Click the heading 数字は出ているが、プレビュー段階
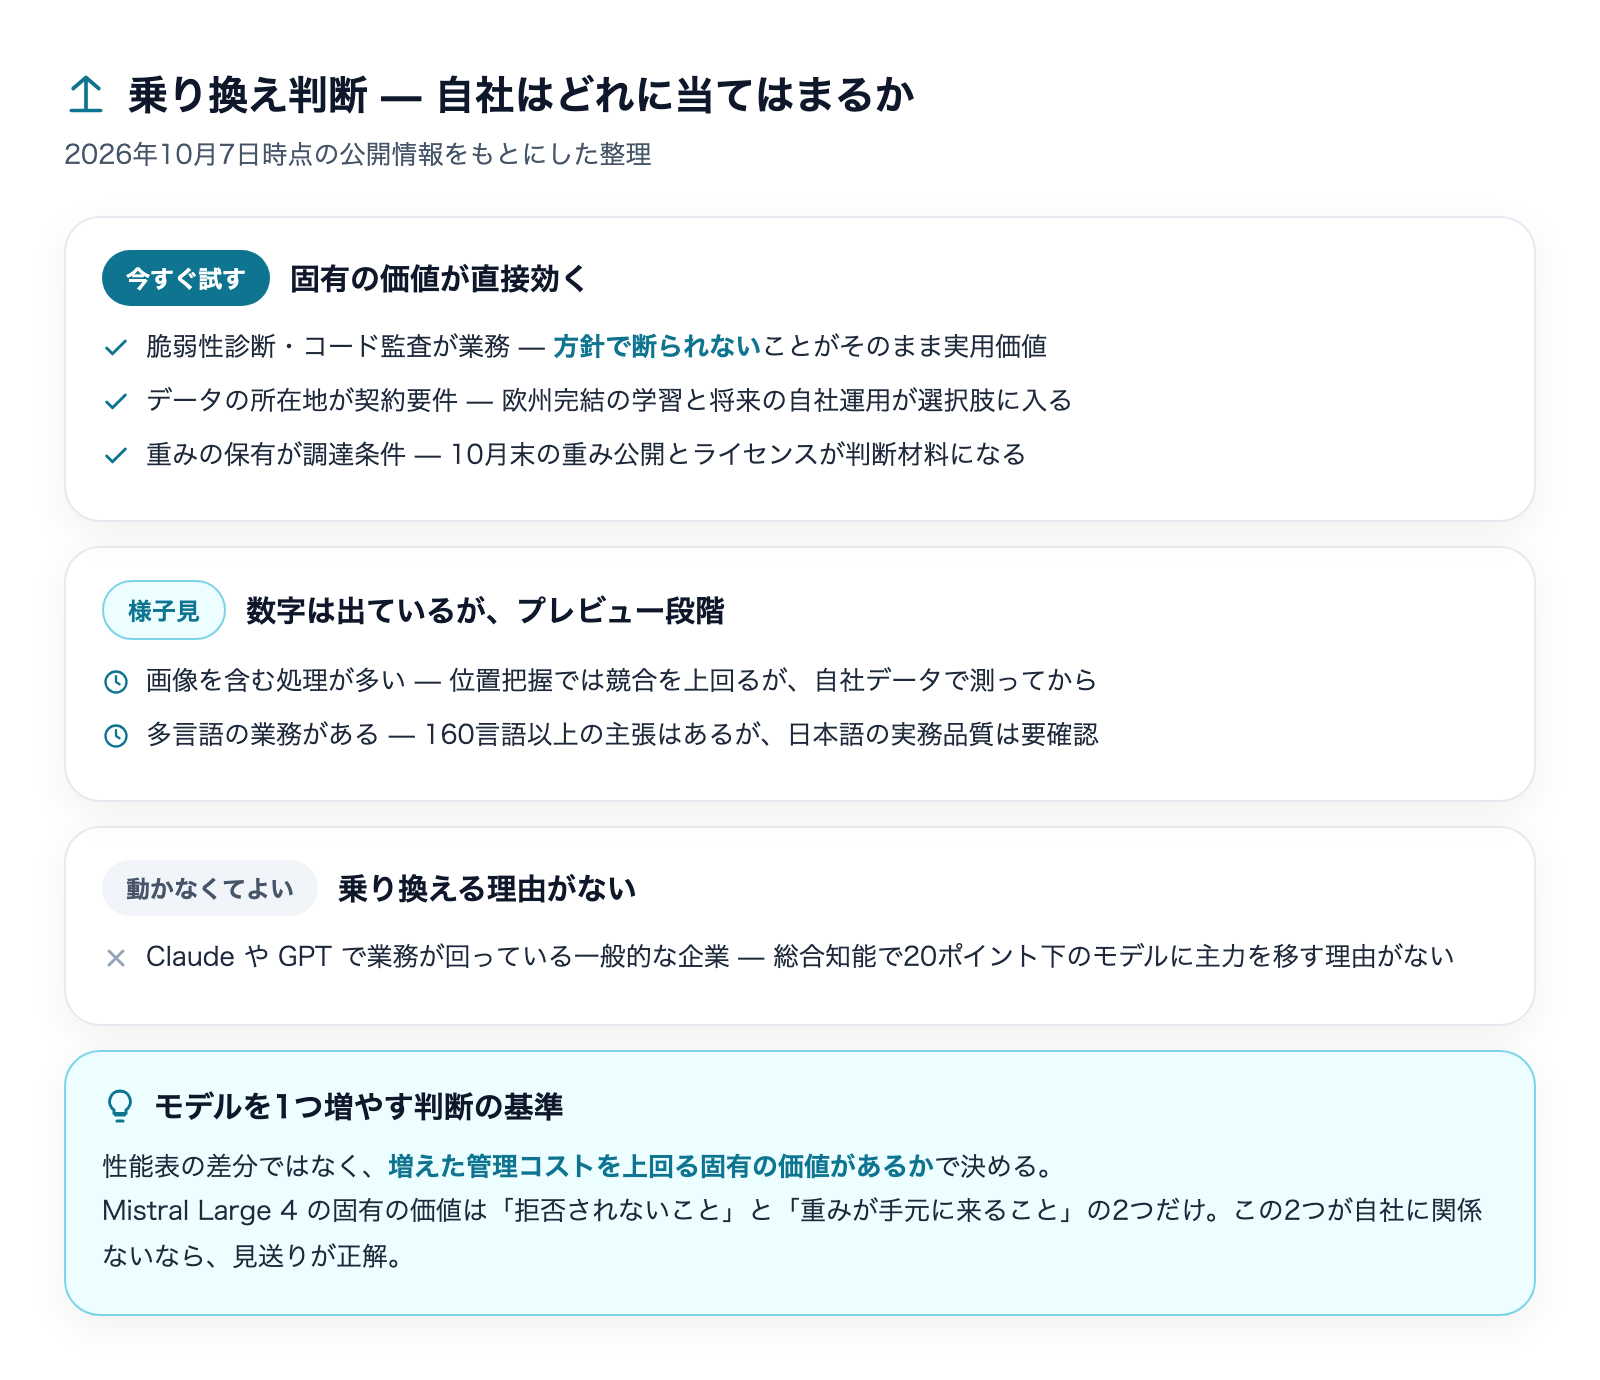Screen dimensions: 1600x1380 click(485, 610)
